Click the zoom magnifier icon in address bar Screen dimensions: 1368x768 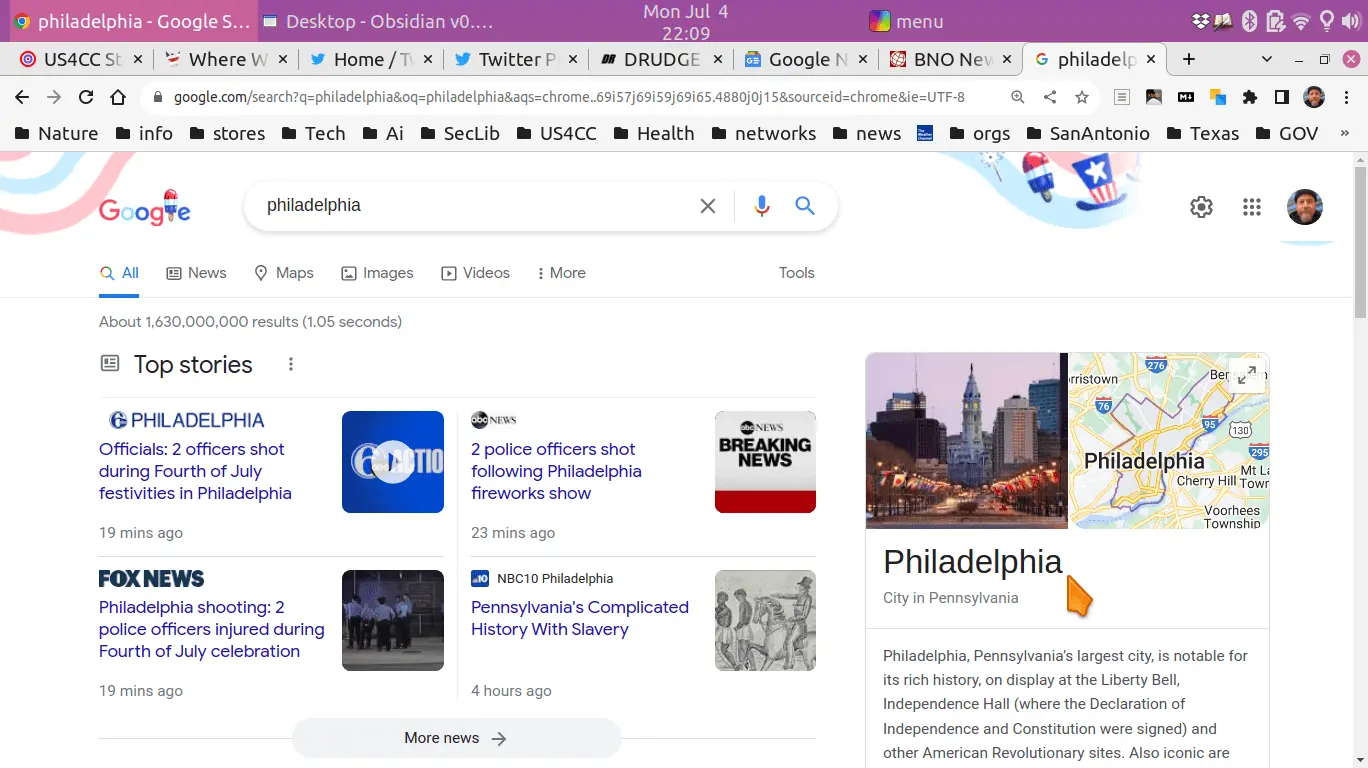coord(1018,97)
